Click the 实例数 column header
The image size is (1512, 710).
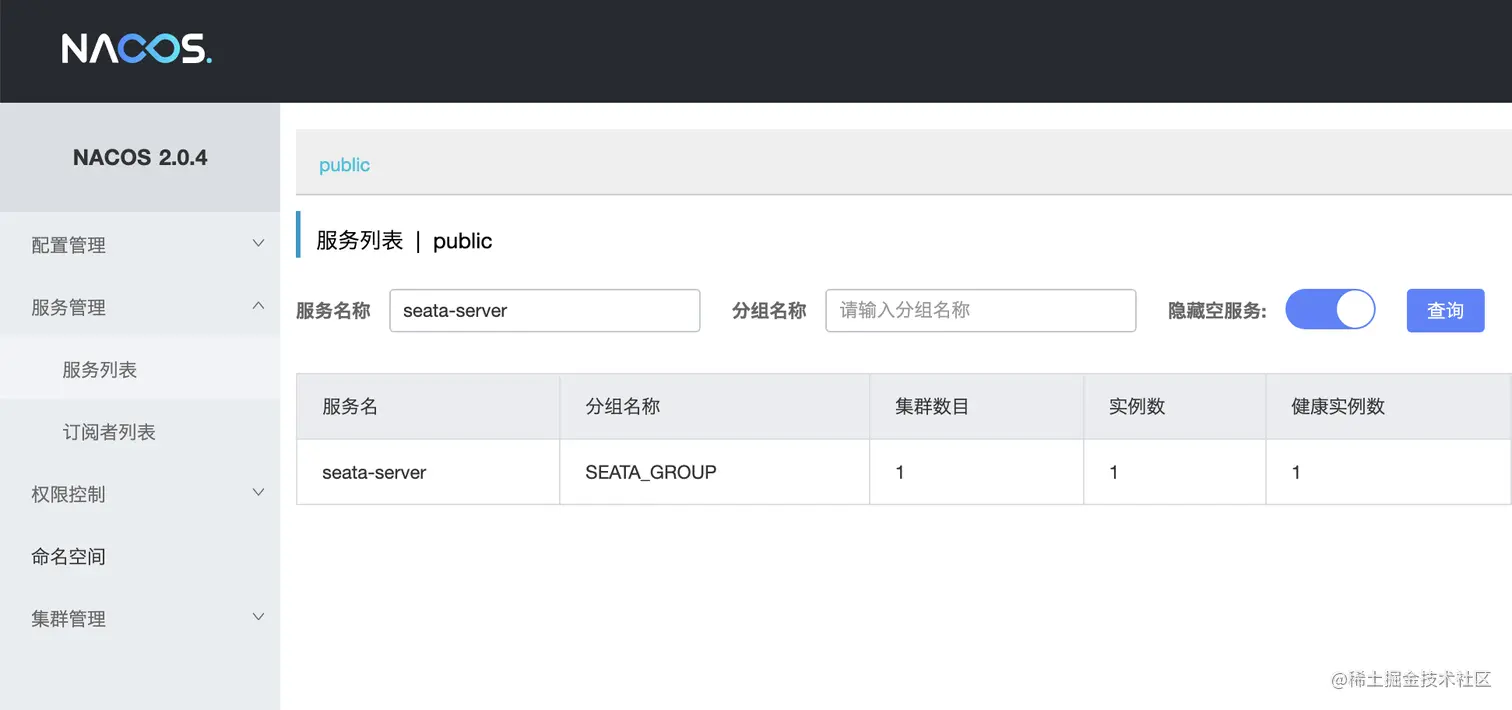[x=1175, y=406]
